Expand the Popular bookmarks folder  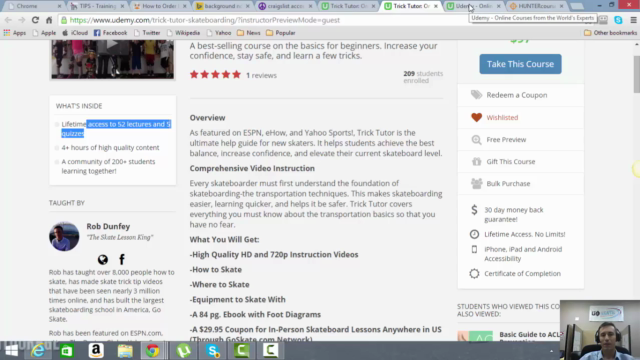pos(280,33)
